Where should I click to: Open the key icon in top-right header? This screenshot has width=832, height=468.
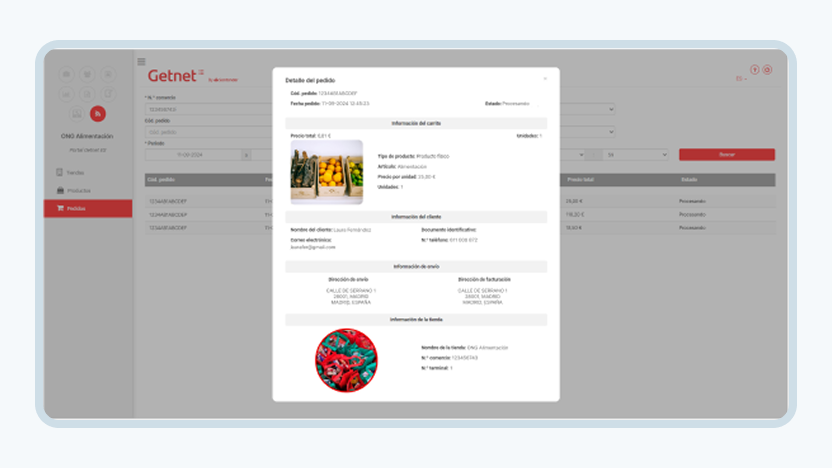pos(754,70)
